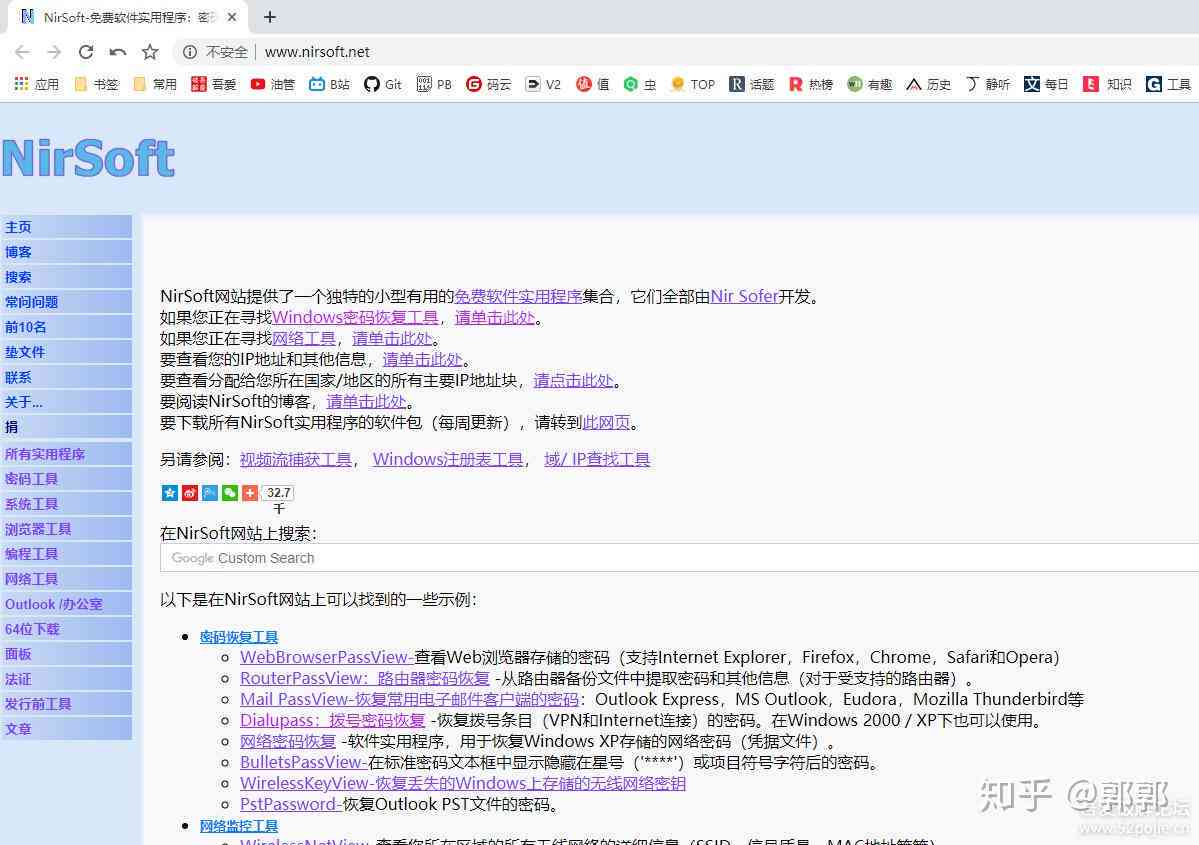Close the NirSoft browser tab

coord(232,17)
